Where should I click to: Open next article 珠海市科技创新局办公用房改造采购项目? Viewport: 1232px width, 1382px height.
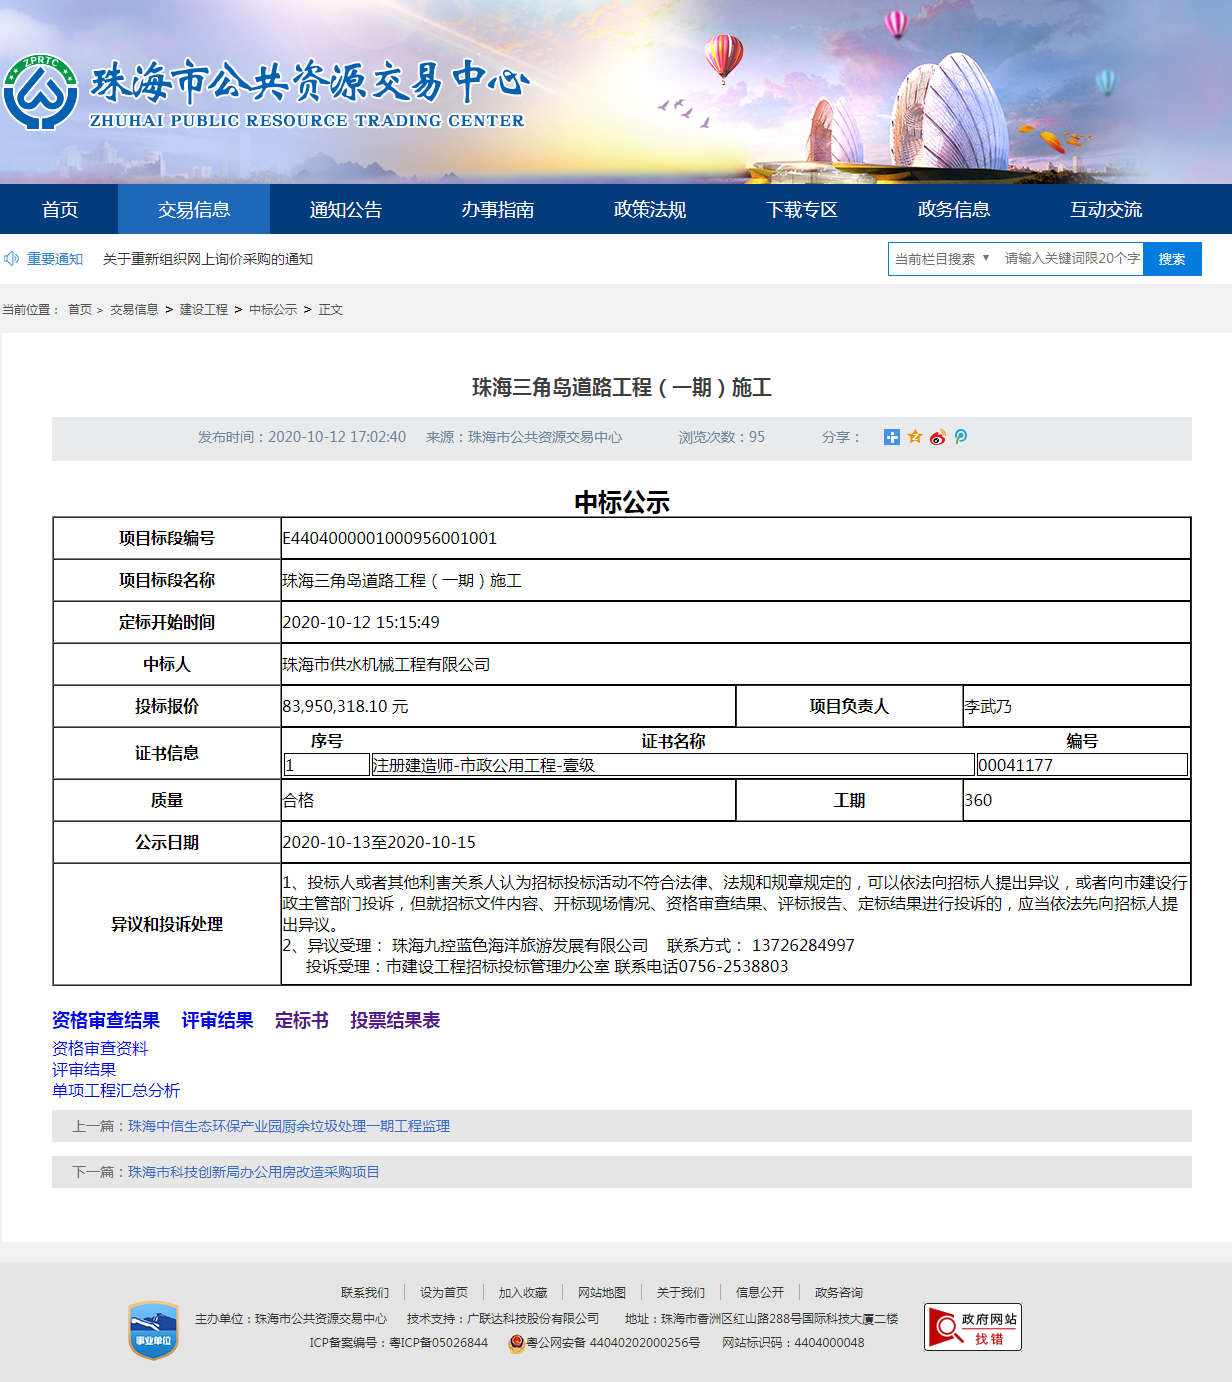click(x=254, y=1172)
